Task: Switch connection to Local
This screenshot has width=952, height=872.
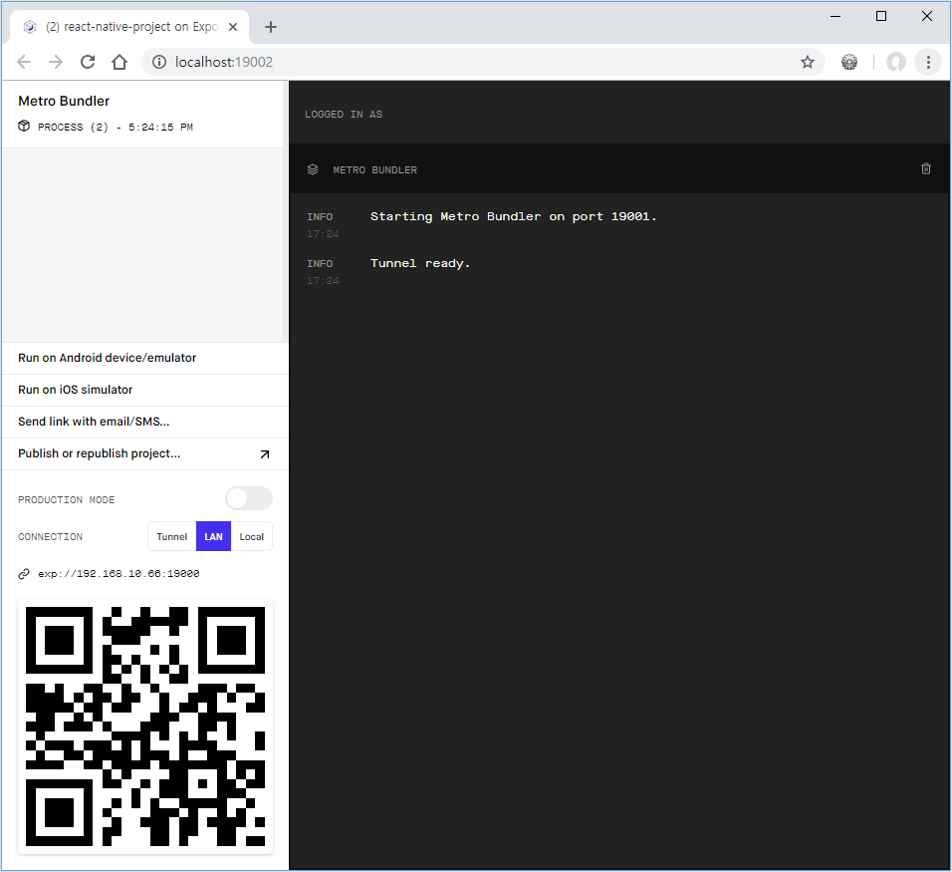Action: (x=251, y=537)
